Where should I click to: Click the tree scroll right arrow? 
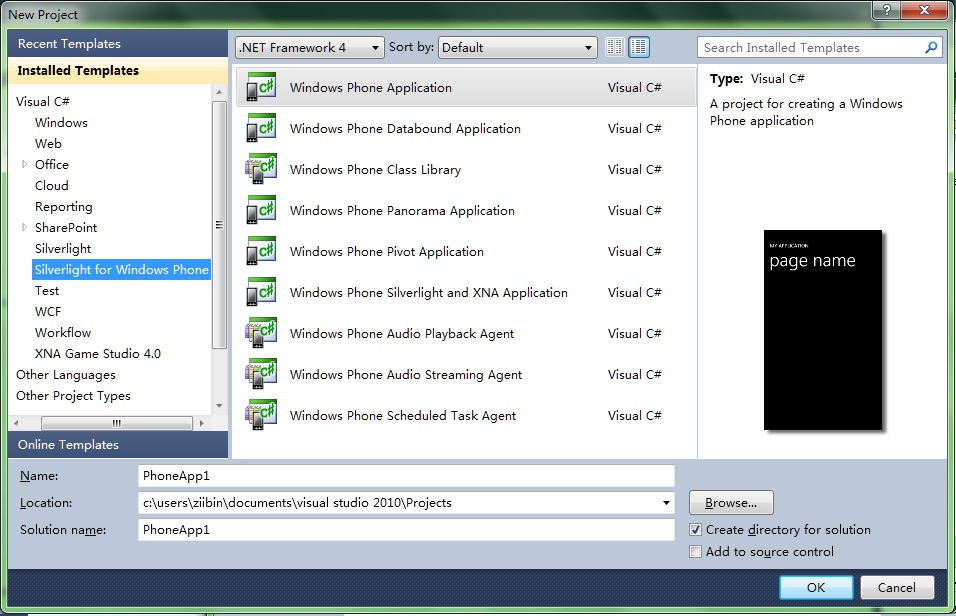[202, 423]
